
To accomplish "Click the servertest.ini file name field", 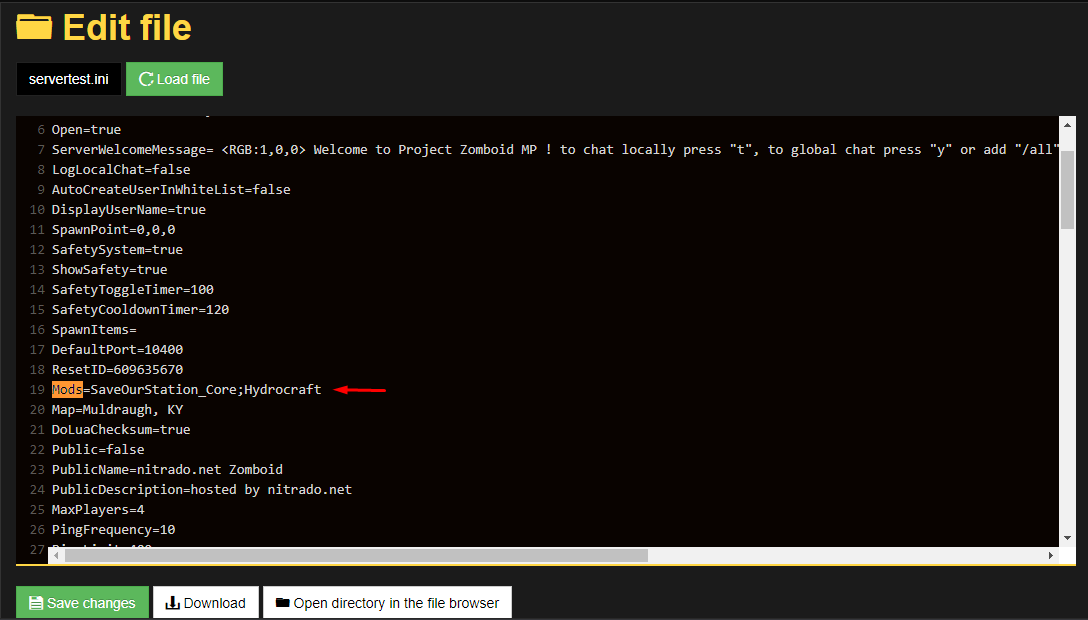I will pos(69,79).
